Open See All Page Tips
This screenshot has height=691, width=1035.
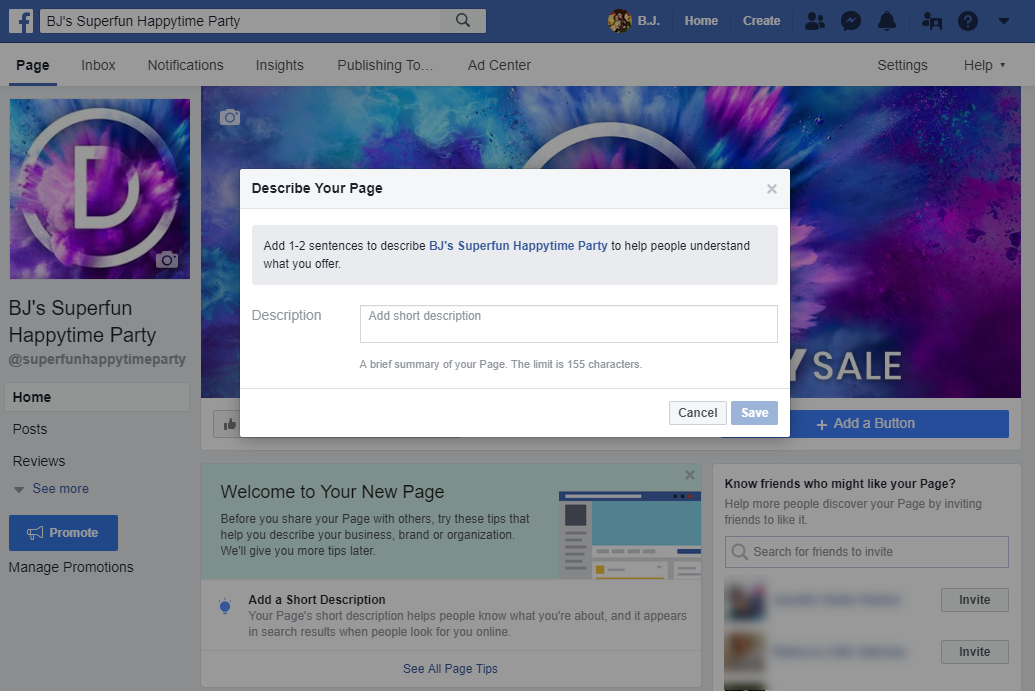click(450, 668)
